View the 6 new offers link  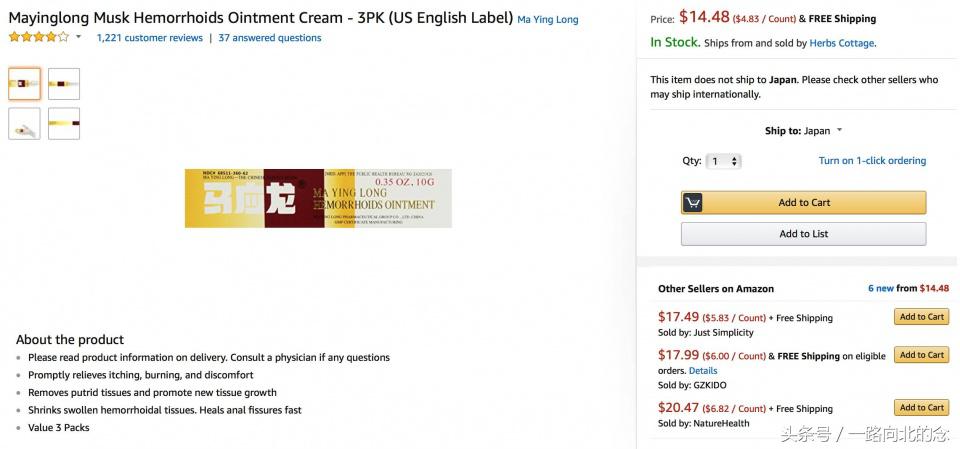point(880,288)
